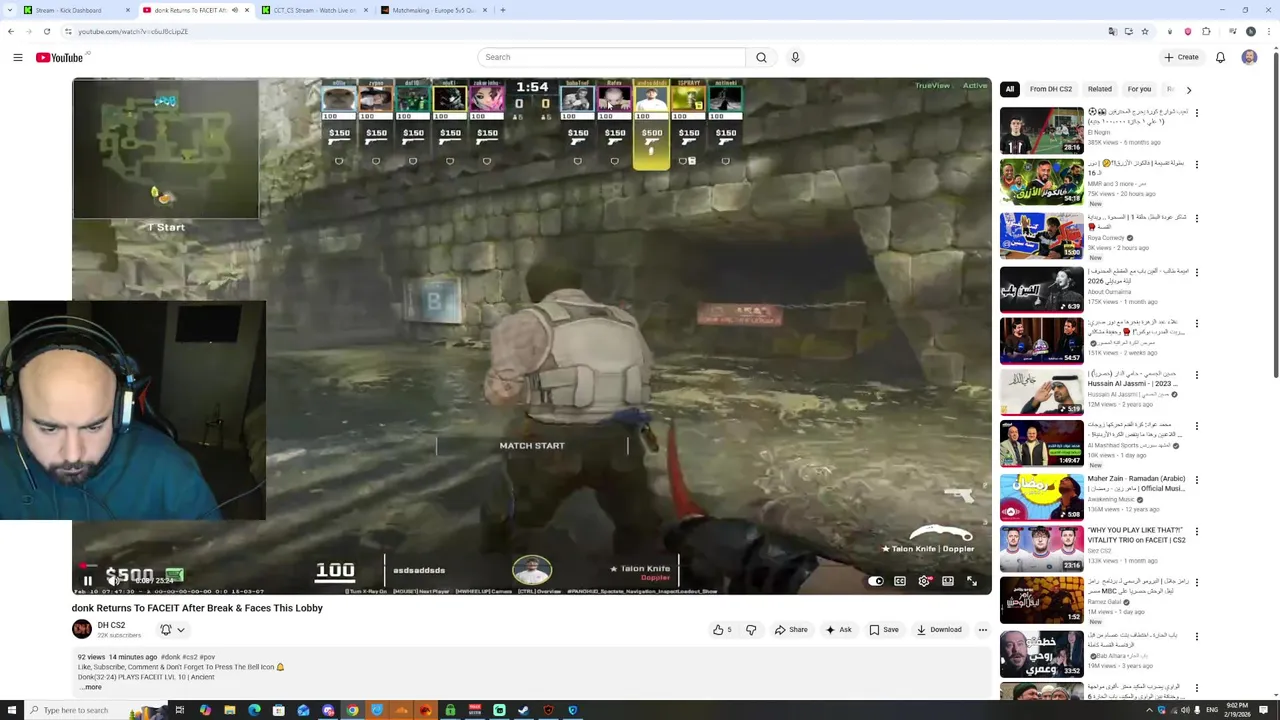1280x720 pixels.
Task: Expand the description with ...more
Action: point(91,687)
